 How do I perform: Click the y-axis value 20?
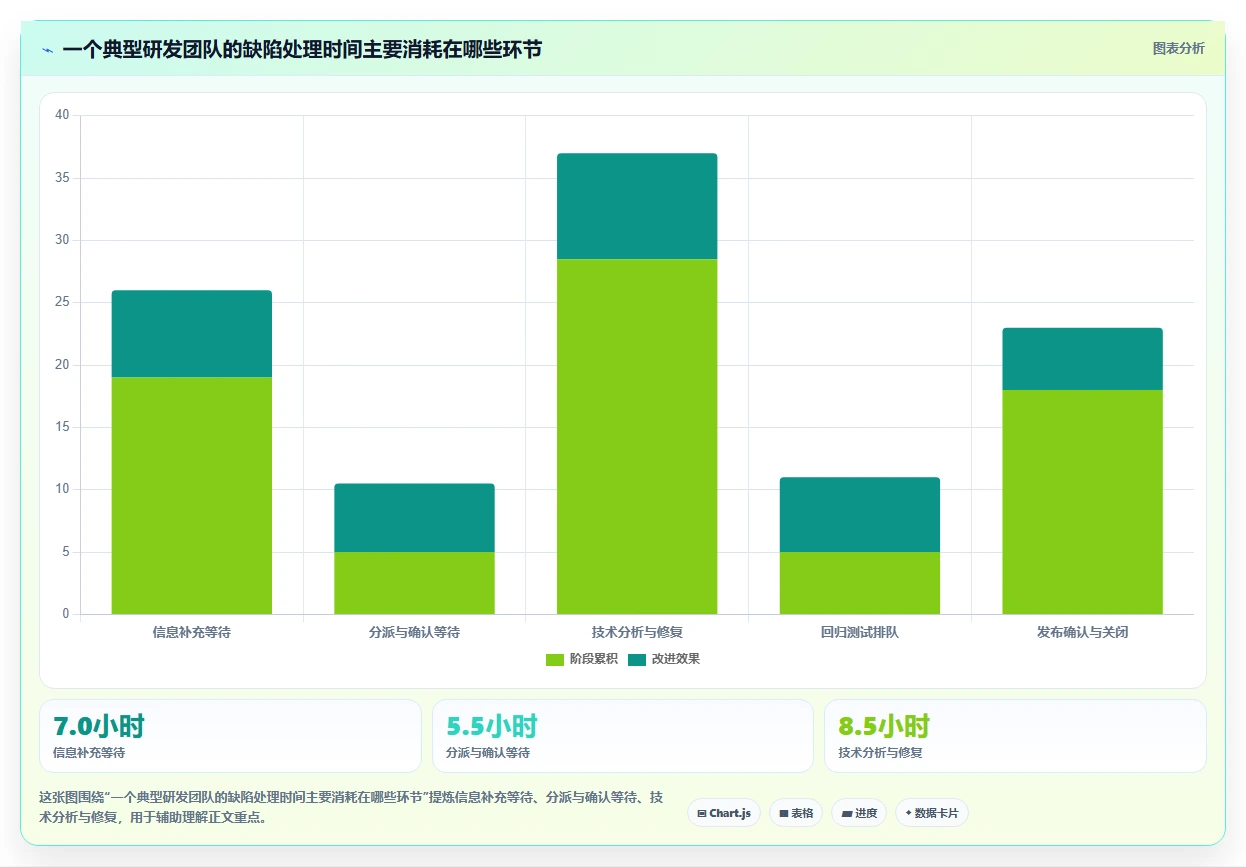tap(62, 365)
